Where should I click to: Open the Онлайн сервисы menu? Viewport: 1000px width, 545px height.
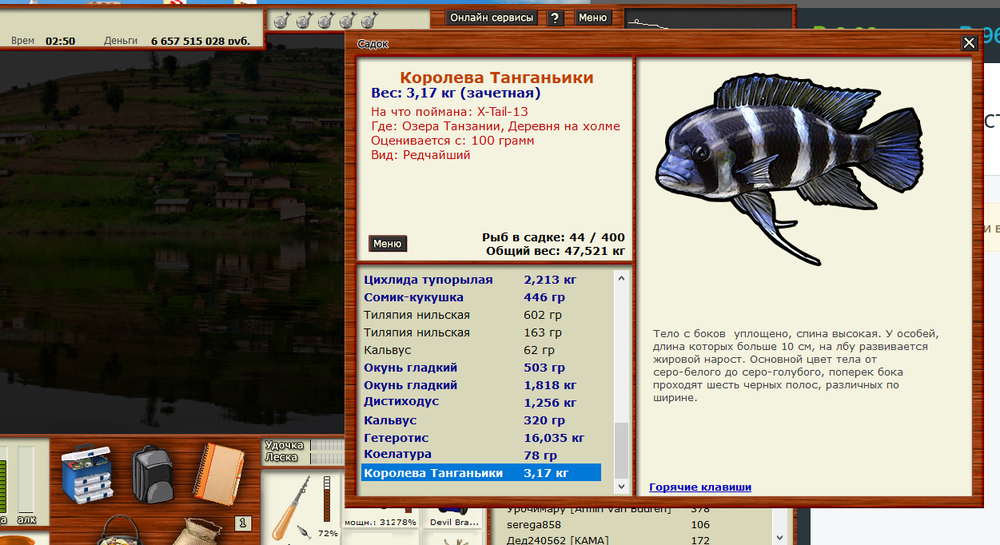[492, 18]
